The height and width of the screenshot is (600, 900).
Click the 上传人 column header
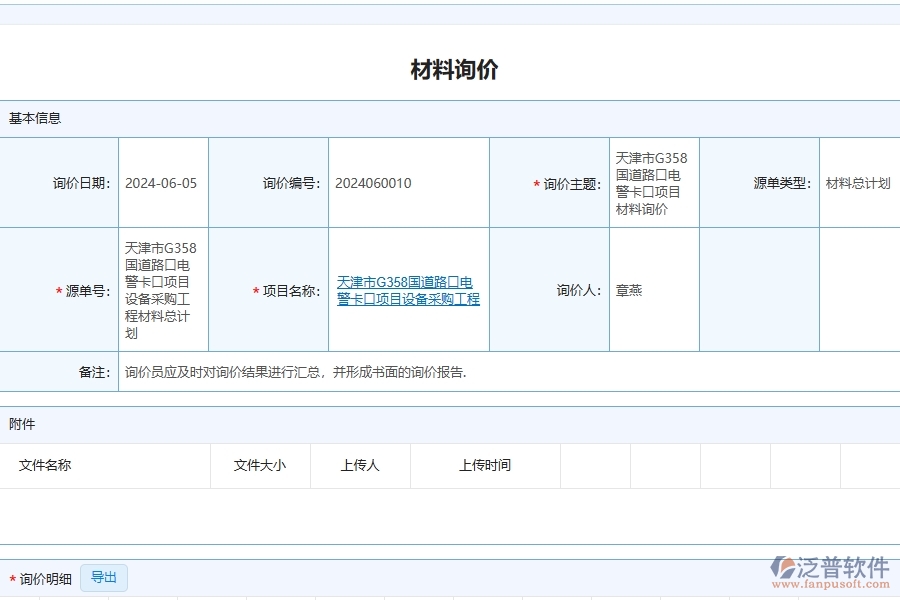tap(359, 465)
